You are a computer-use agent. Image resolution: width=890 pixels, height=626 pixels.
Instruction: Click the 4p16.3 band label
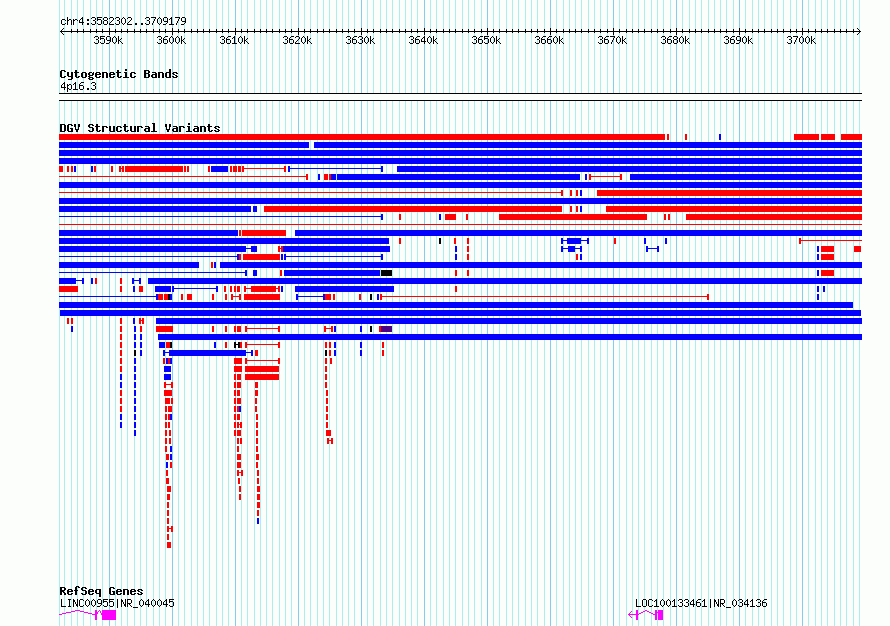click(x=78, y=86)
